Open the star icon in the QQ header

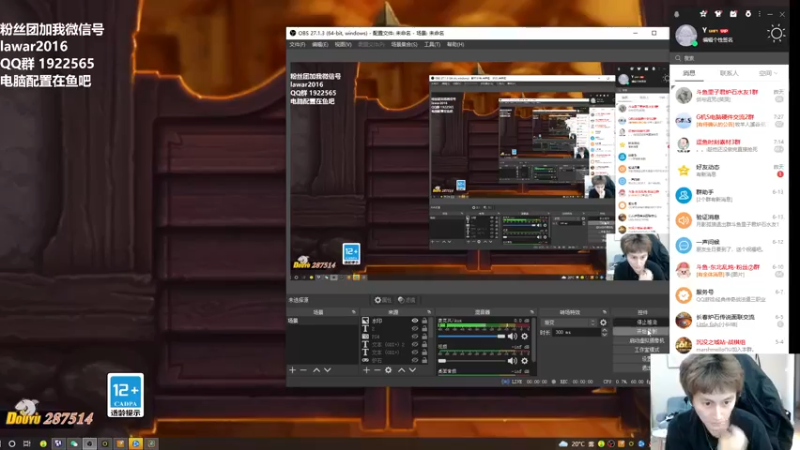(x=703, y=14)
